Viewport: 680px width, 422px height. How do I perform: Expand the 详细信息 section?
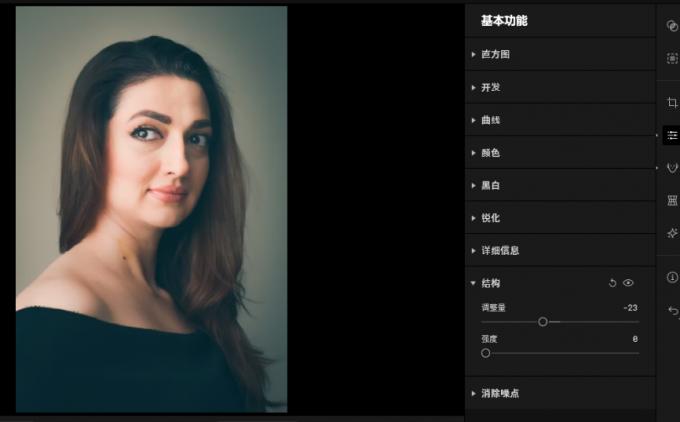coord(560,250)
